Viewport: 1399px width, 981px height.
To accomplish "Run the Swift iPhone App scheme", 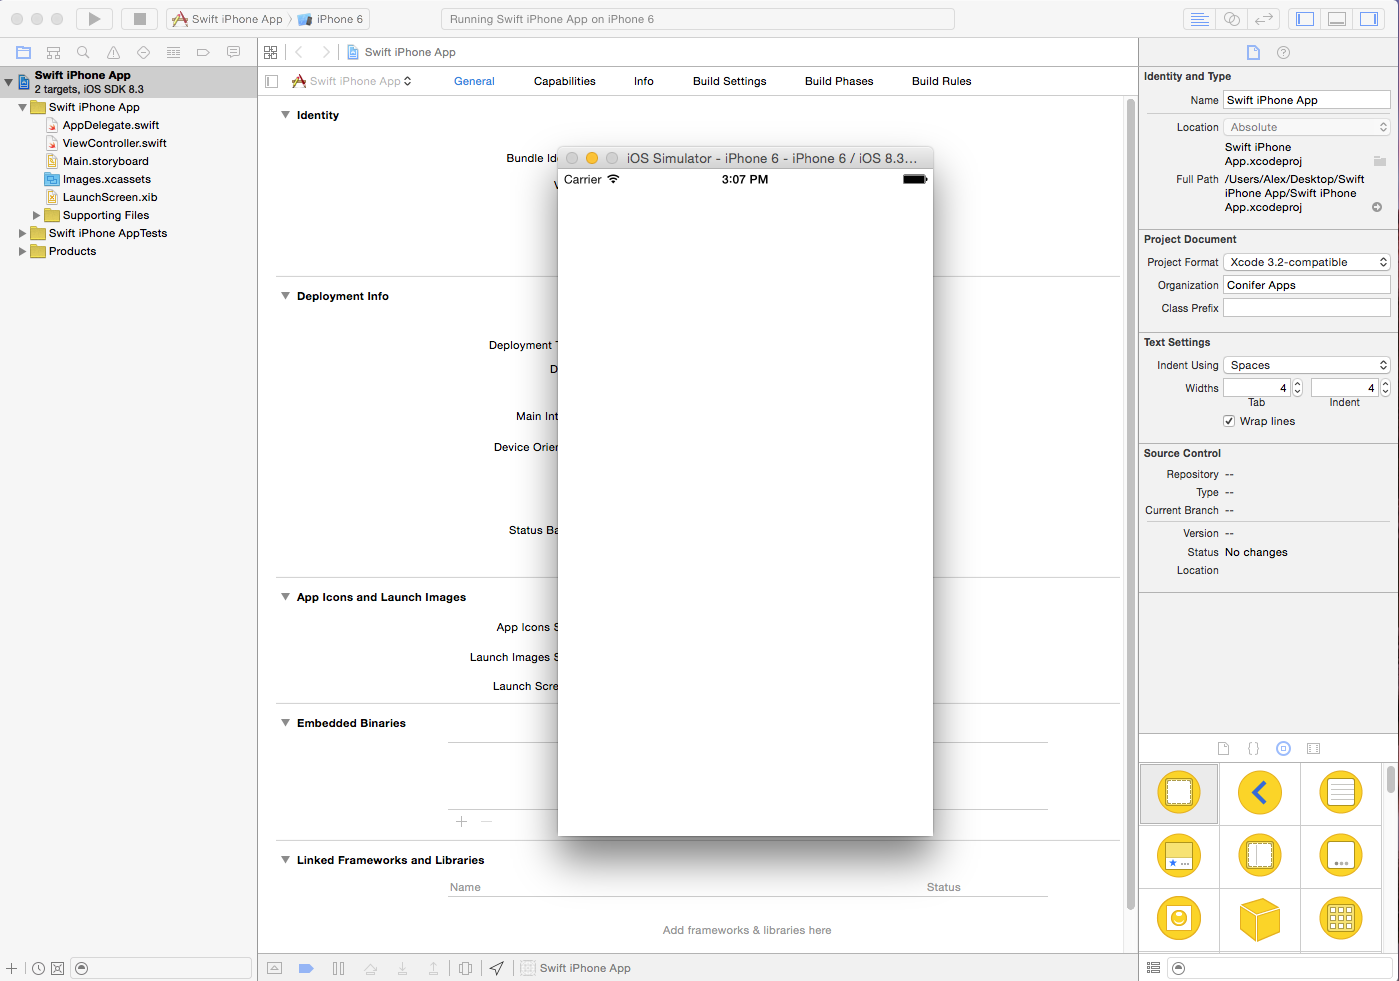I will click(93, 18).
